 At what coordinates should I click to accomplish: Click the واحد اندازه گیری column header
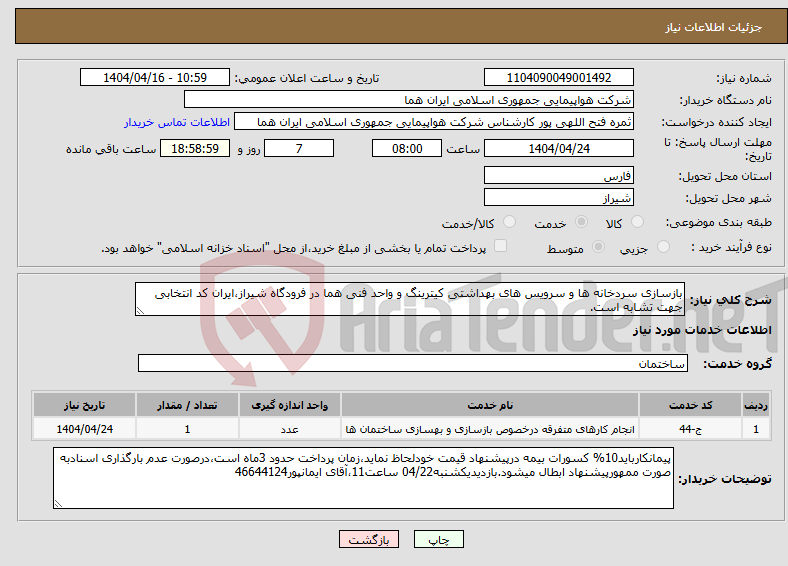(289, 405)
